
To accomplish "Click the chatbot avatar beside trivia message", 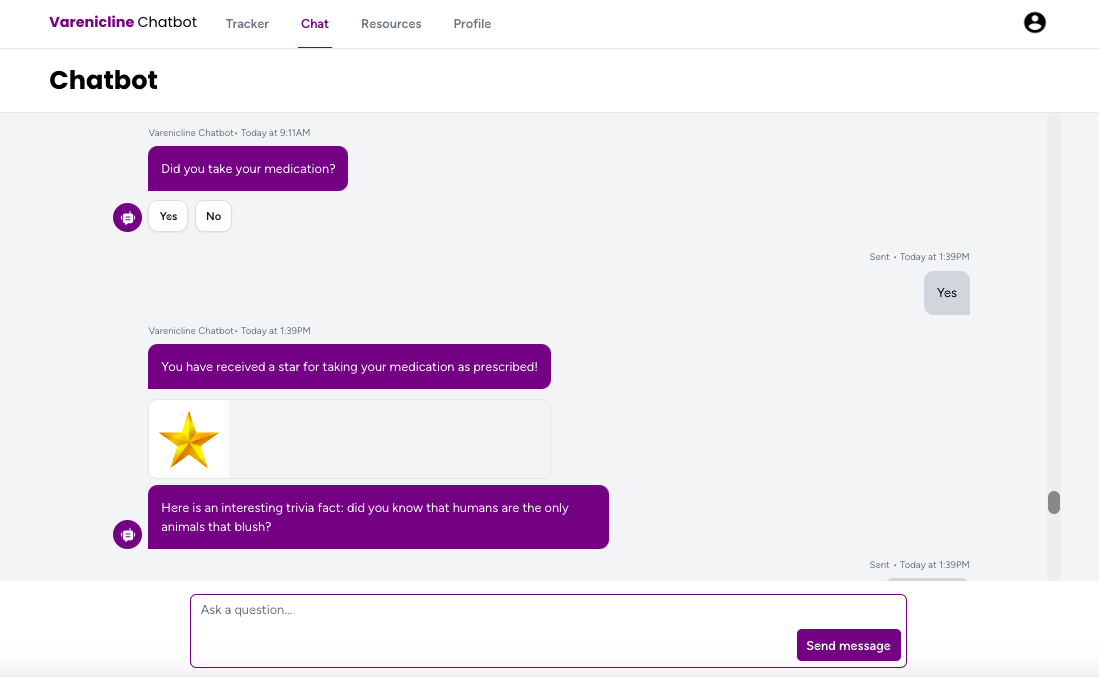I will coord(127,535).
